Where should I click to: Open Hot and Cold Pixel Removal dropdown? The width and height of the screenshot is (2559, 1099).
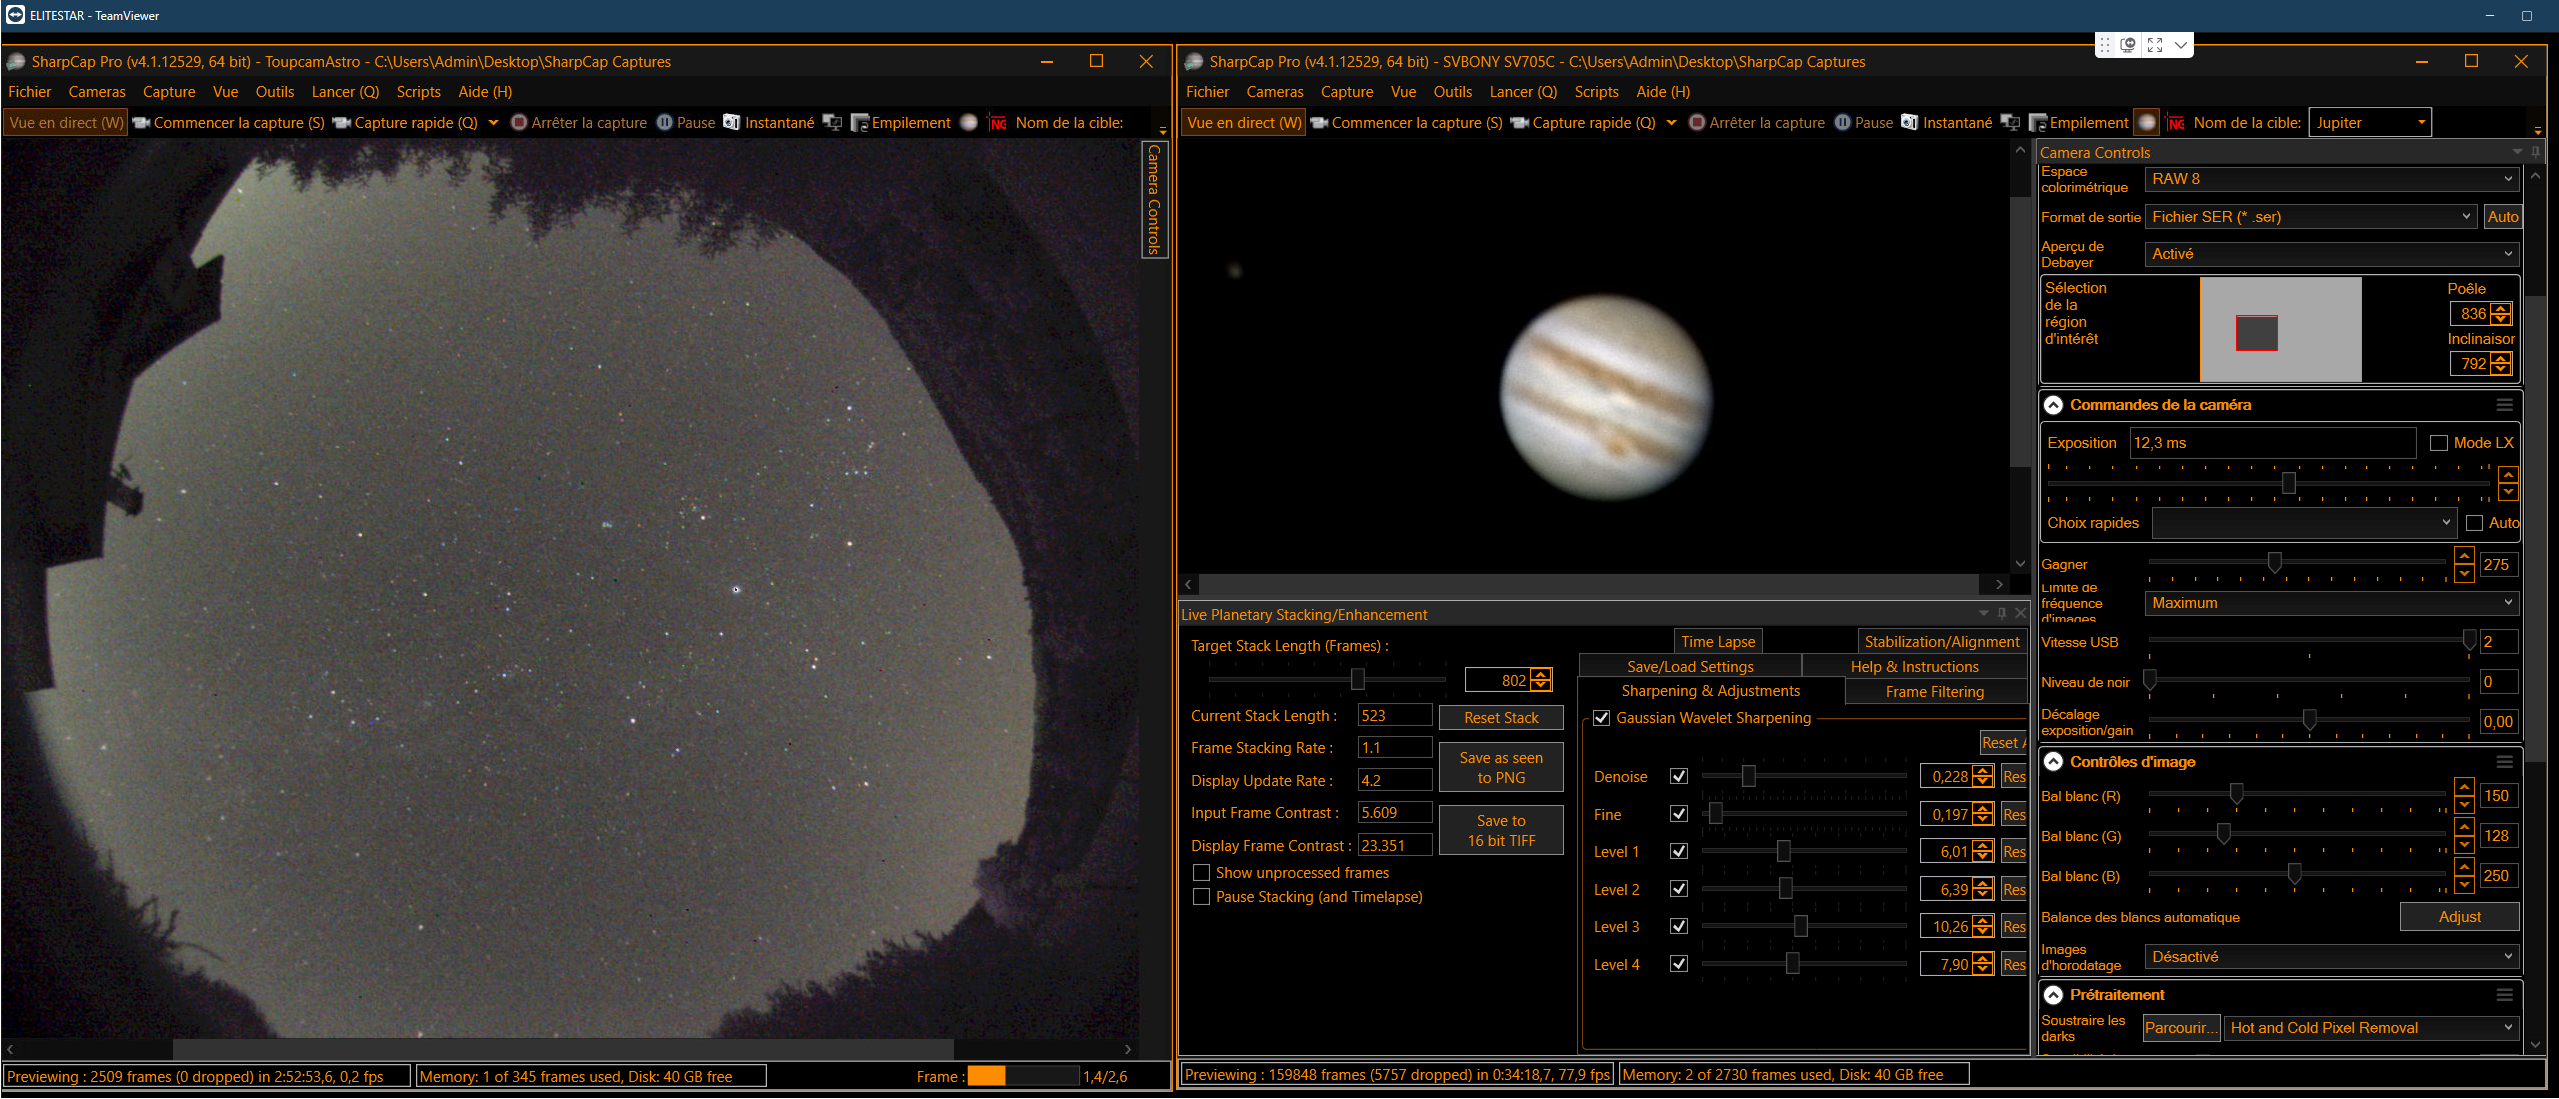pyautogui.click(x=2371, y=1028)
